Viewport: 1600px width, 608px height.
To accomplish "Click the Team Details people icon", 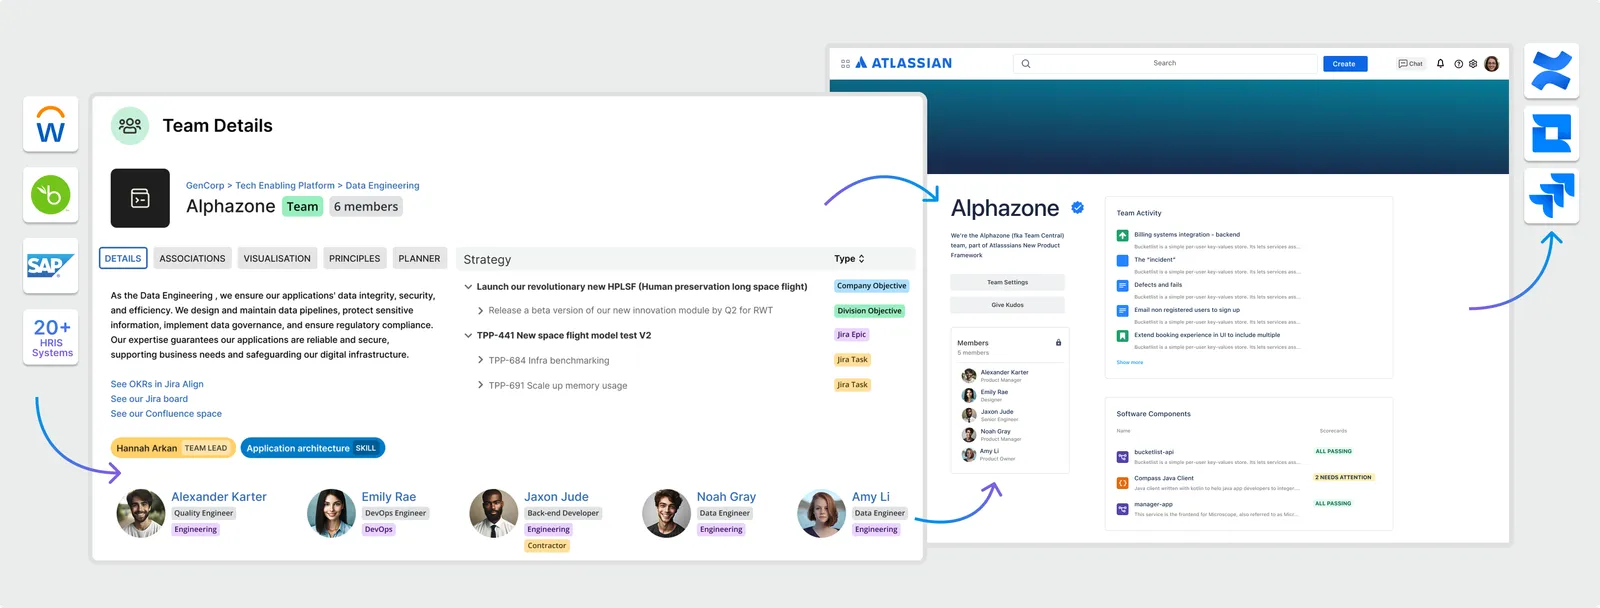I will point(130,126).
